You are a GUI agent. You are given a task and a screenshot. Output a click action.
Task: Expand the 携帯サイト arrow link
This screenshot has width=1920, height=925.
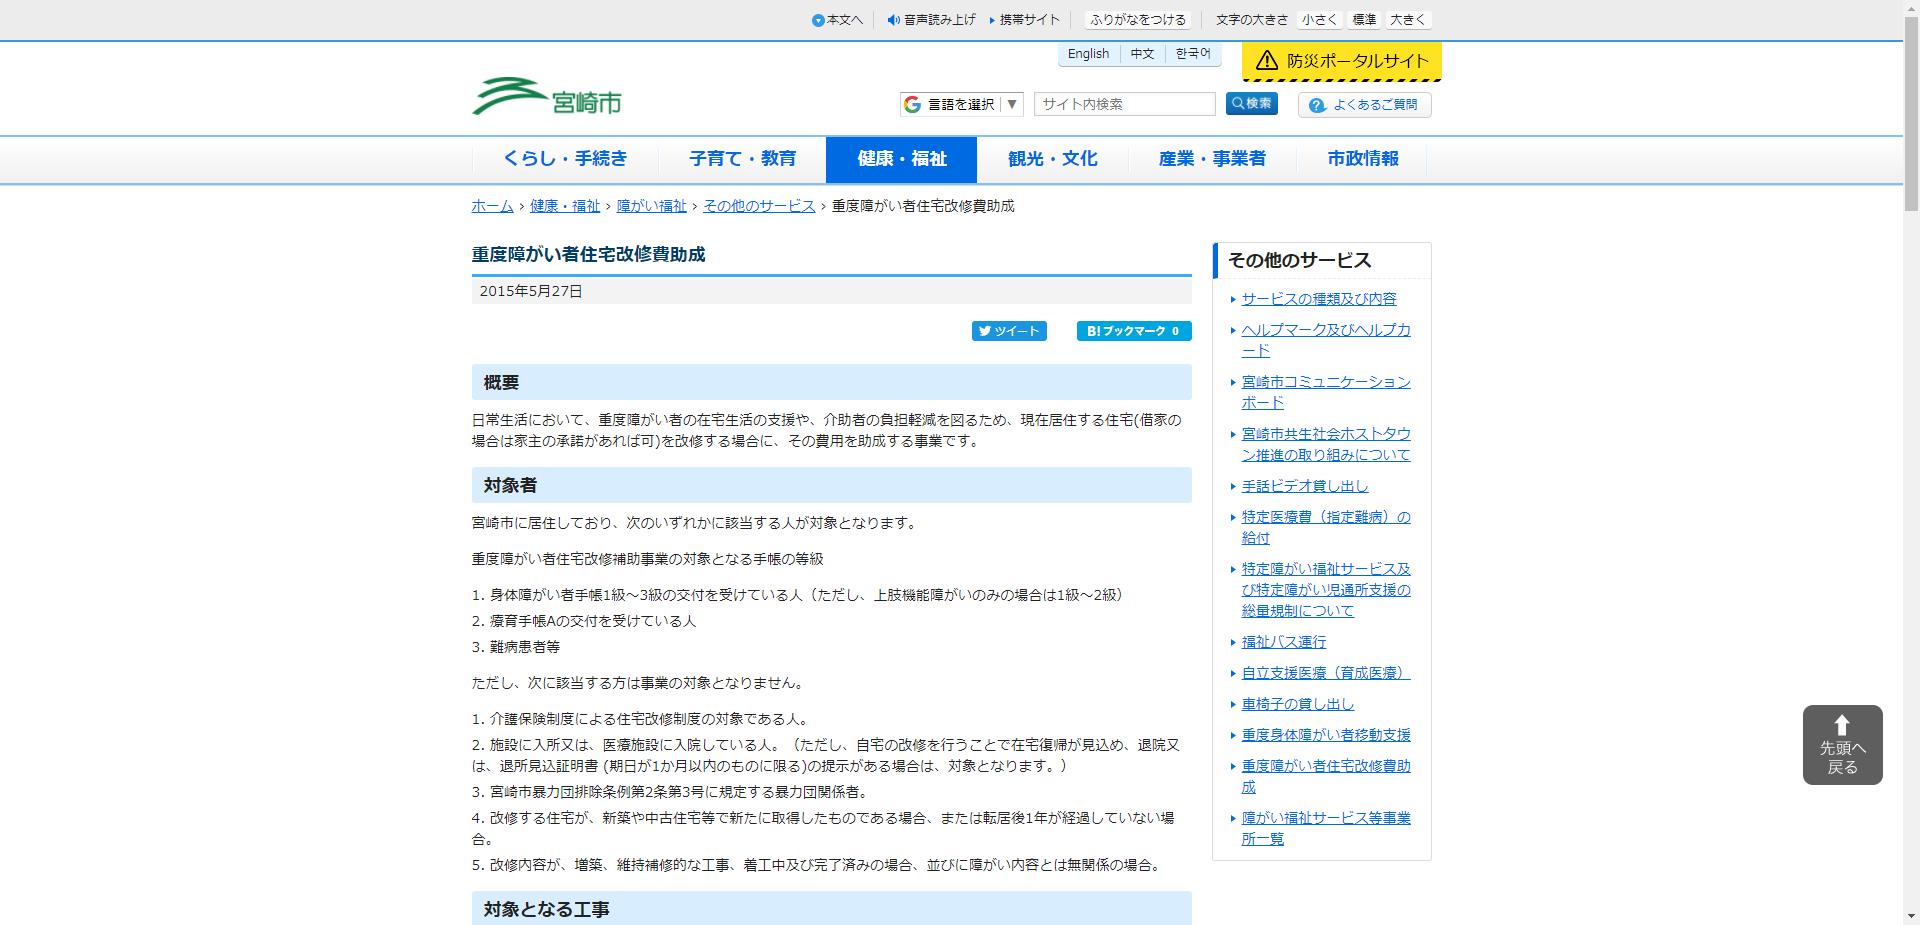pyautogui.click(x=991, y=18)
